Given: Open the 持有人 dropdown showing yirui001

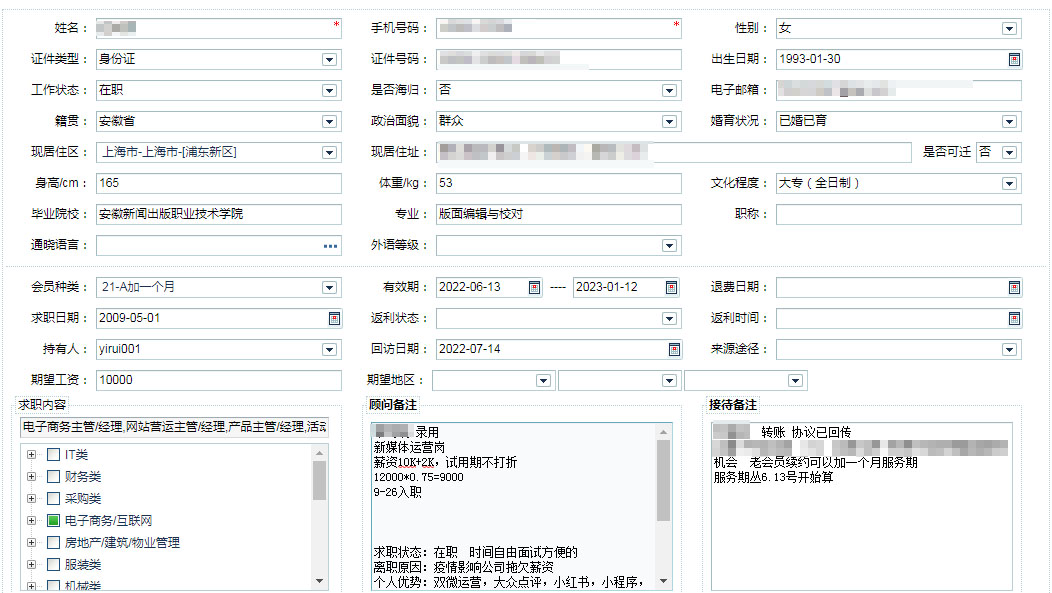Looking at the screenshot, I should (x=329, y=349).
